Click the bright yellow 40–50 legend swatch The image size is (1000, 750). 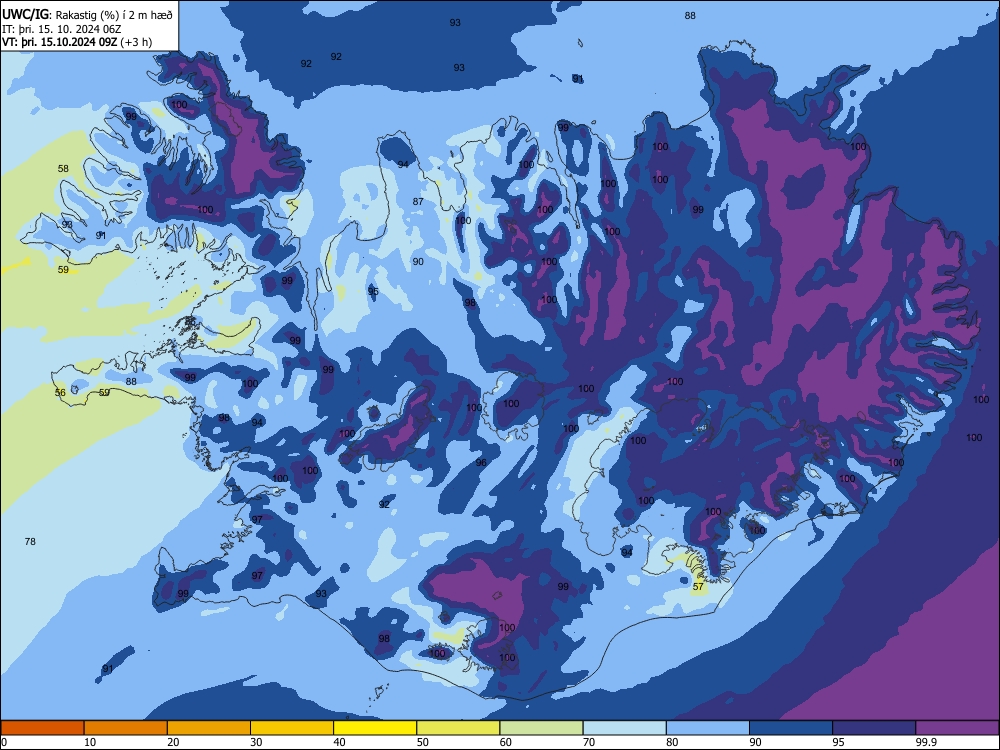pos(375,728)
